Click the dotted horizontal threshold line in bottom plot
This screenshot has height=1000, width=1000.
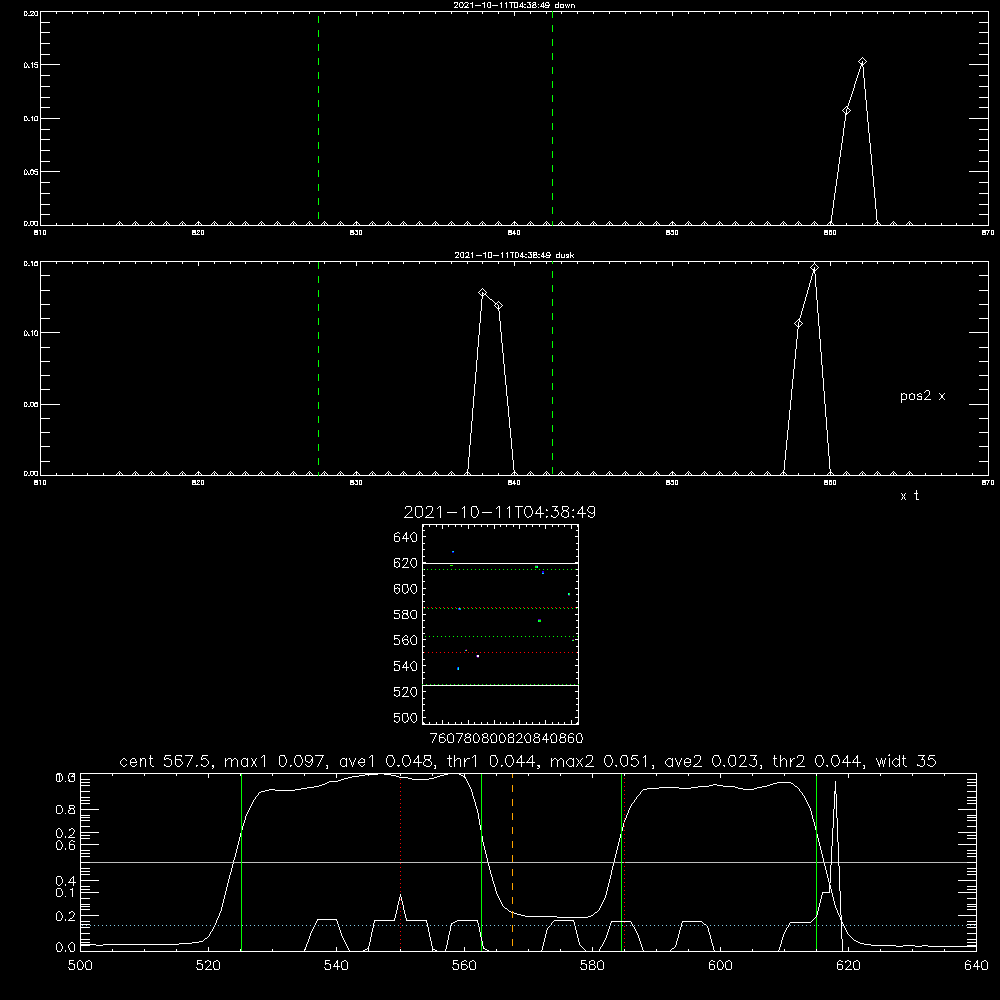pyautogui.click(x=528, y=925)
